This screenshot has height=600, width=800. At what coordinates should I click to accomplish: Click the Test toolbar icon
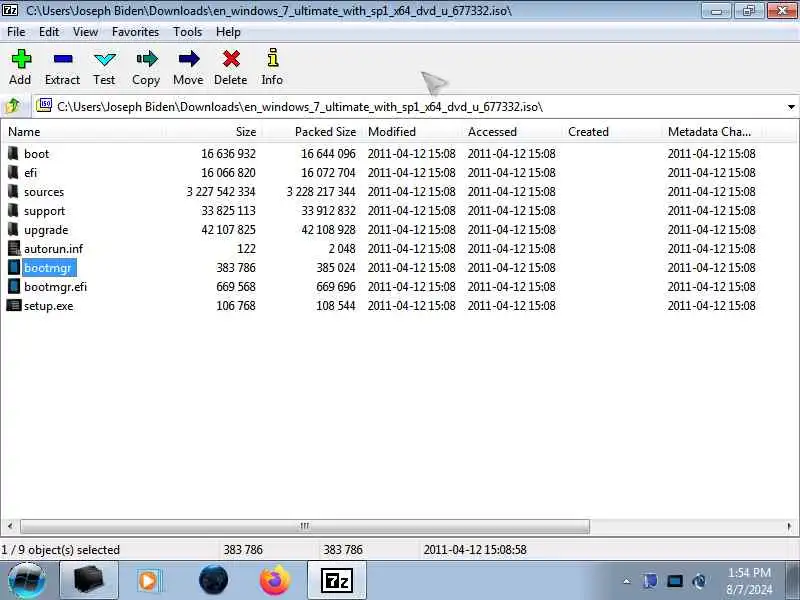pos(105,59)
